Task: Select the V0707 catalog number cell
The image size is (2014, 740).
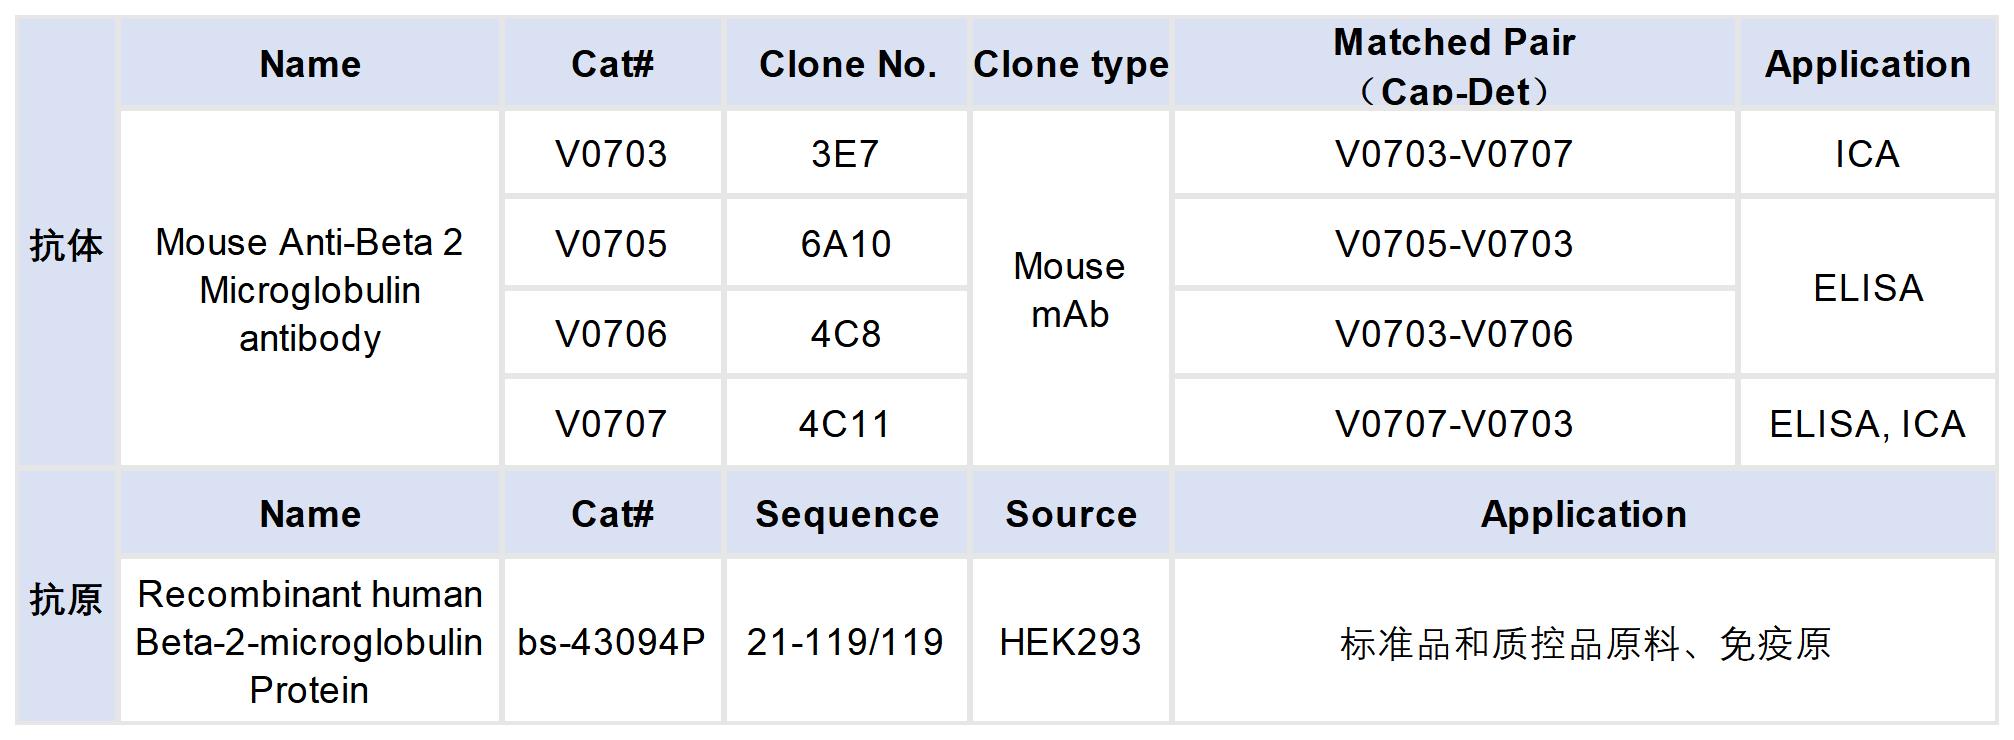Action: click(x=611, y=424)
